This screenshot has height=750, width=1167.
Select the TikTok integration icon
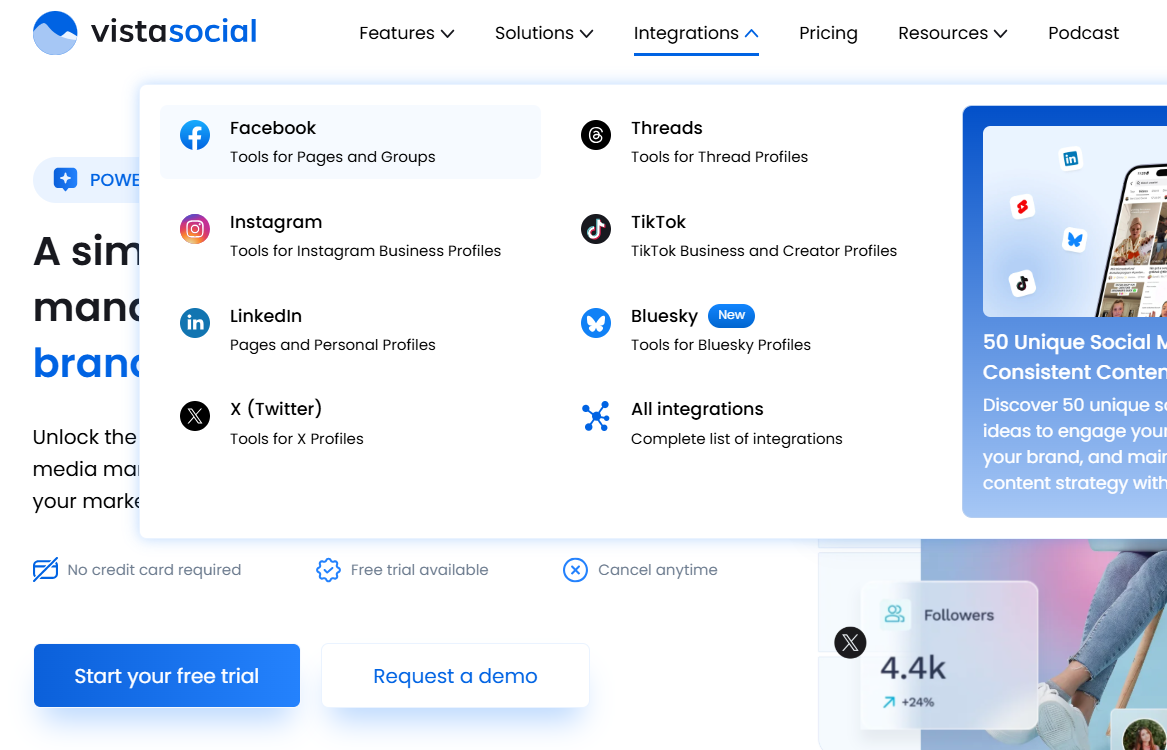pos(596,229)
